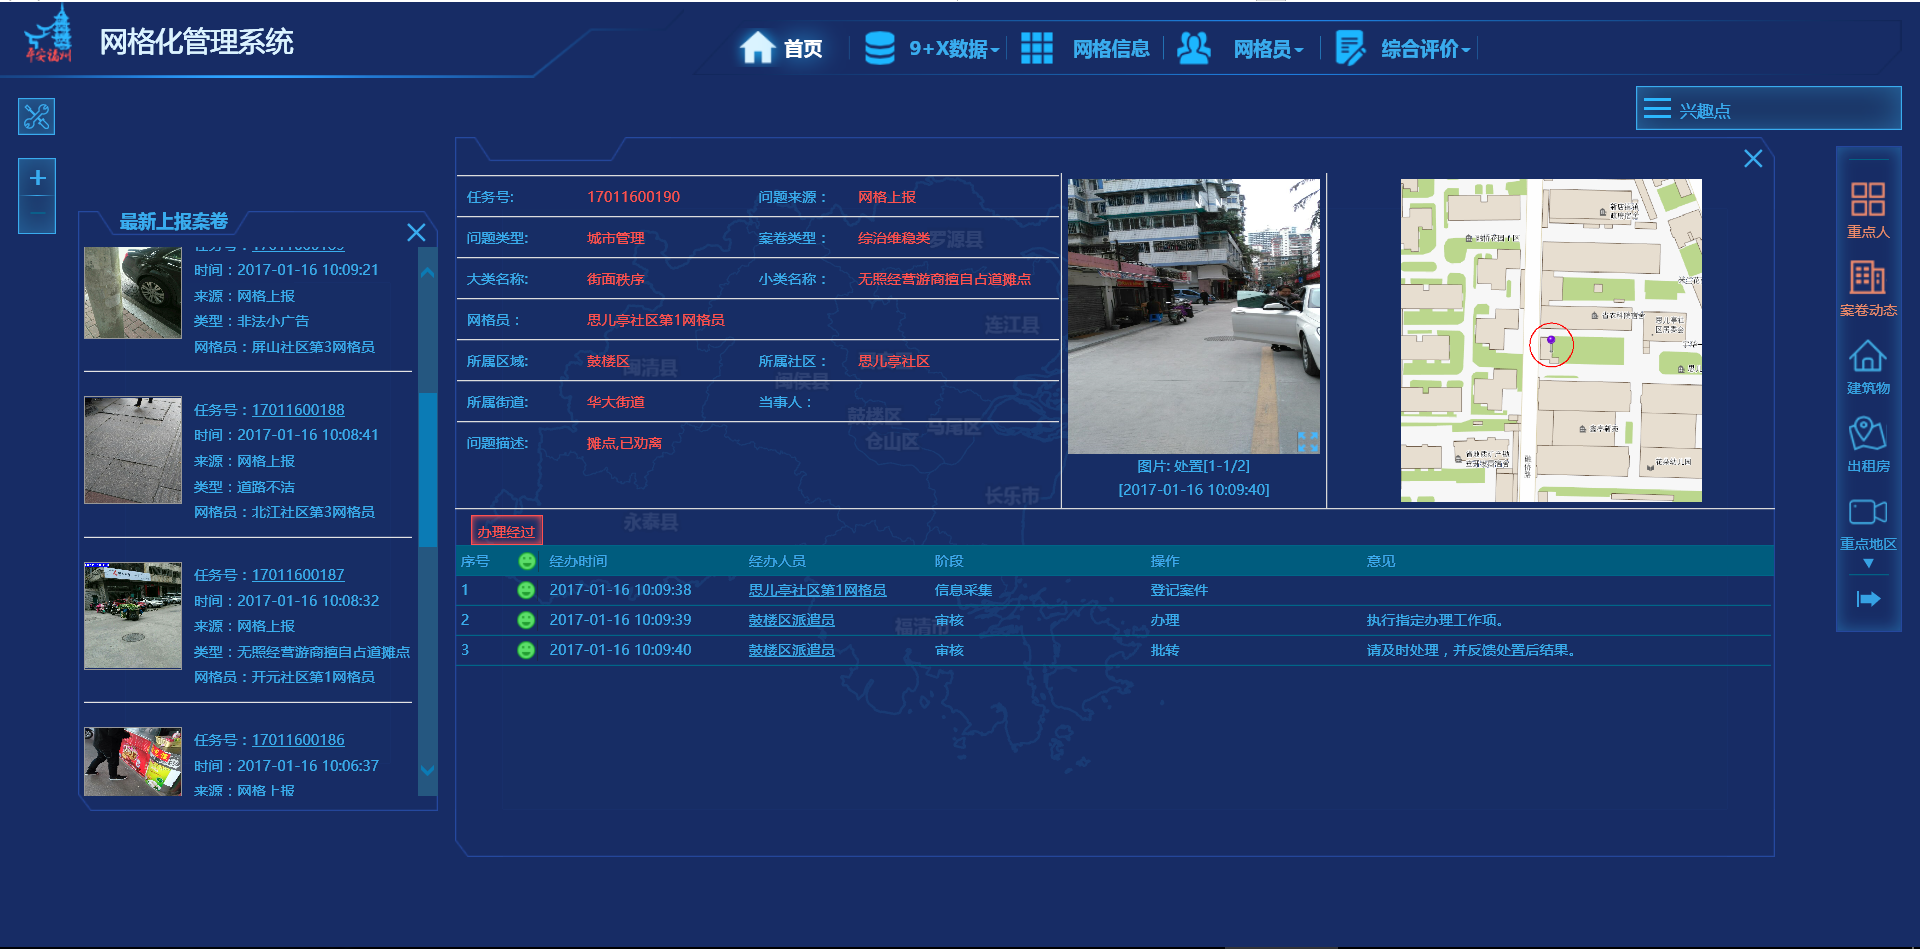Zoom in the map with plus button
The height and width of the screenshot is (949, 1920).
[x=37, y=178]
